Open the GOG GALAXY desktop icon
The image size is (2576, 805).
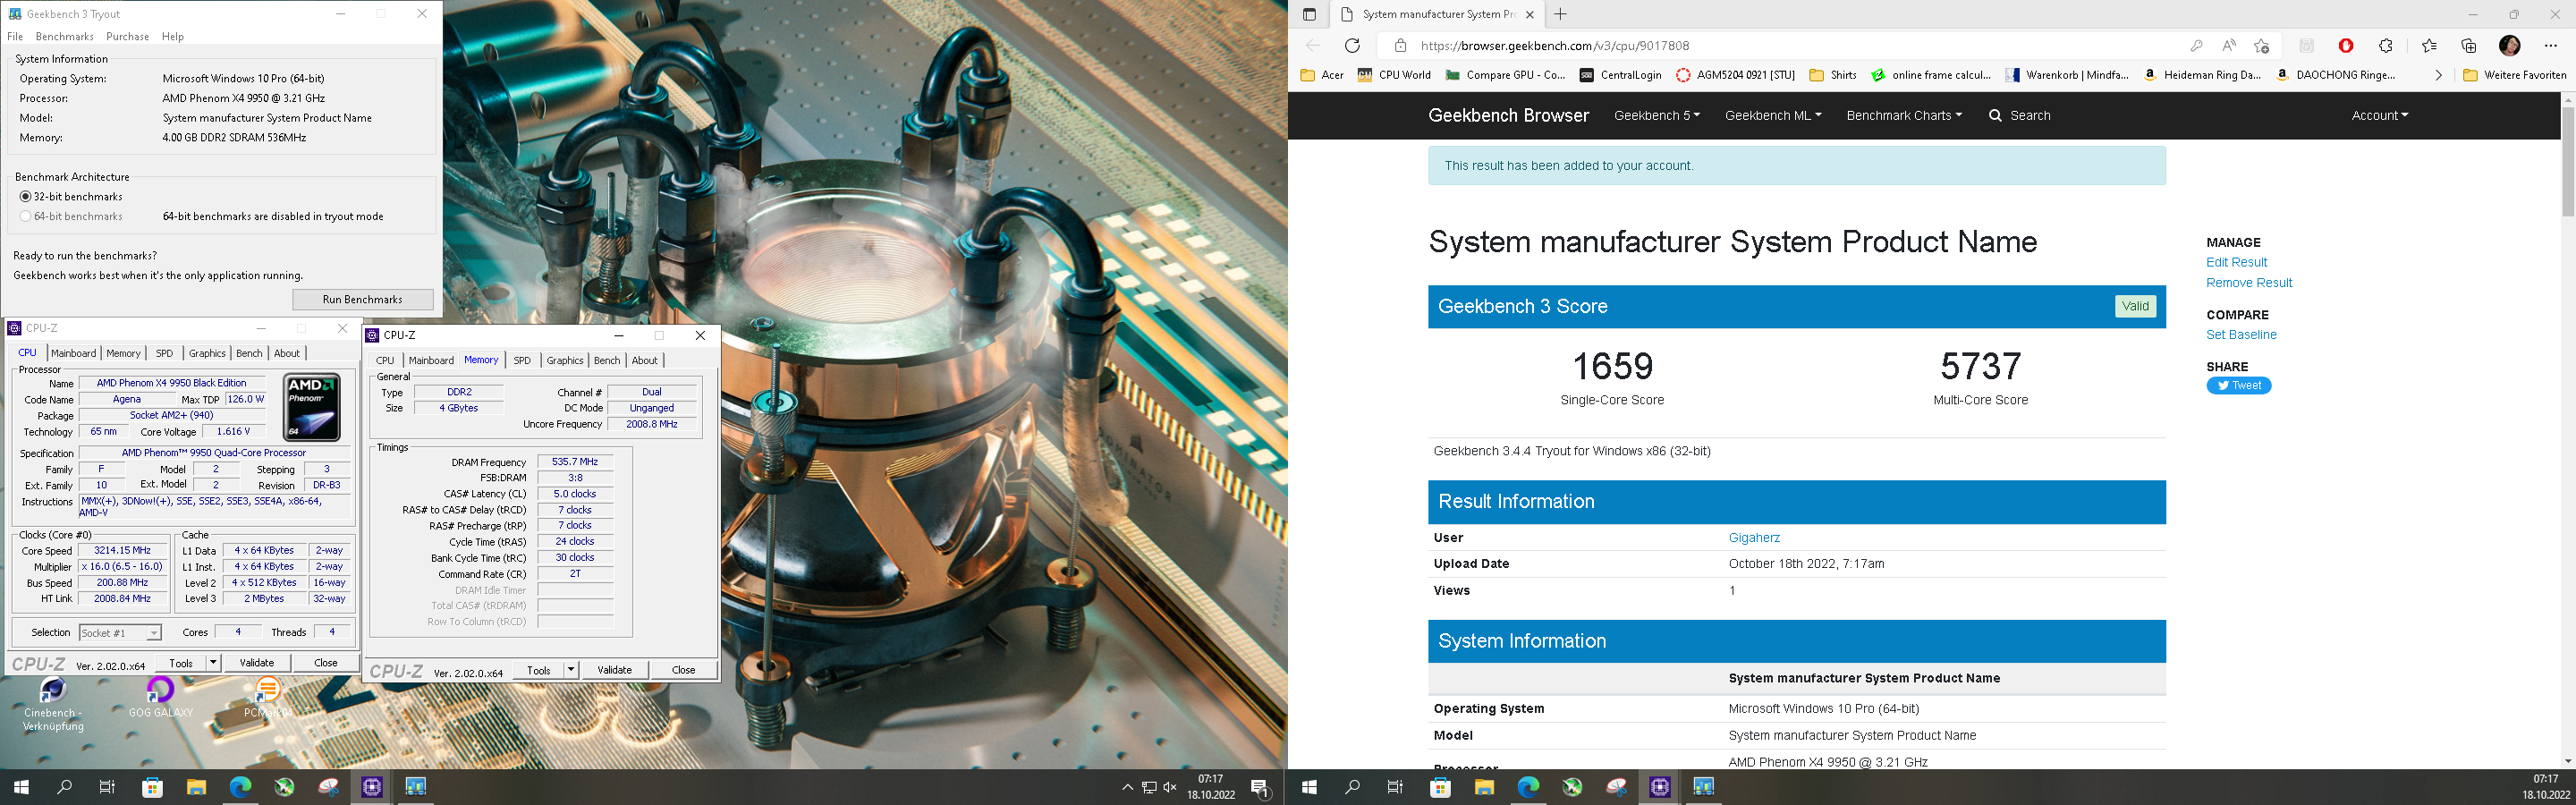tap(160, 698)
